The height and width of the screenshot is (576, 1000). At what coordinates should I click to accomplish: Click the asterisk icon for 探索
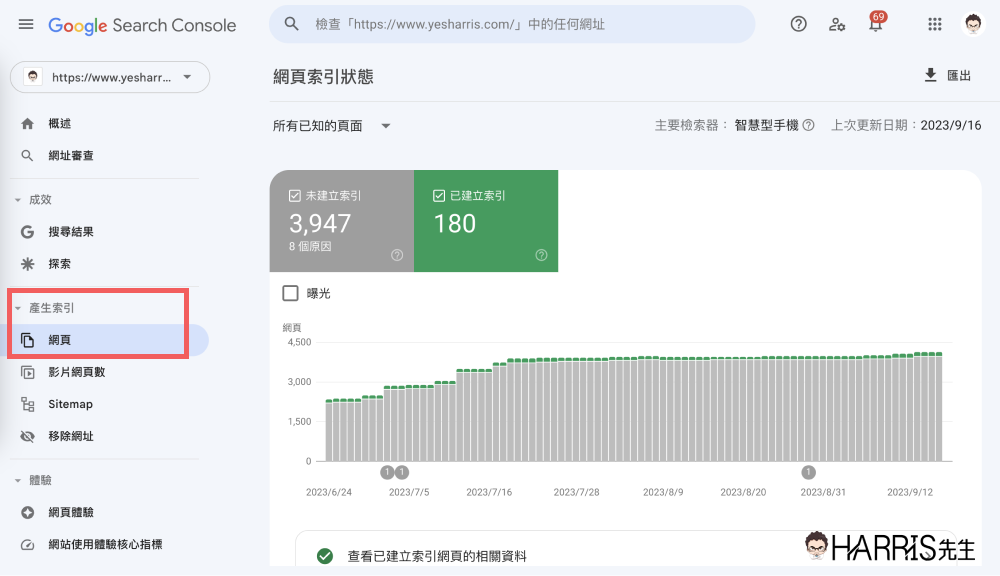click(27, 264)
